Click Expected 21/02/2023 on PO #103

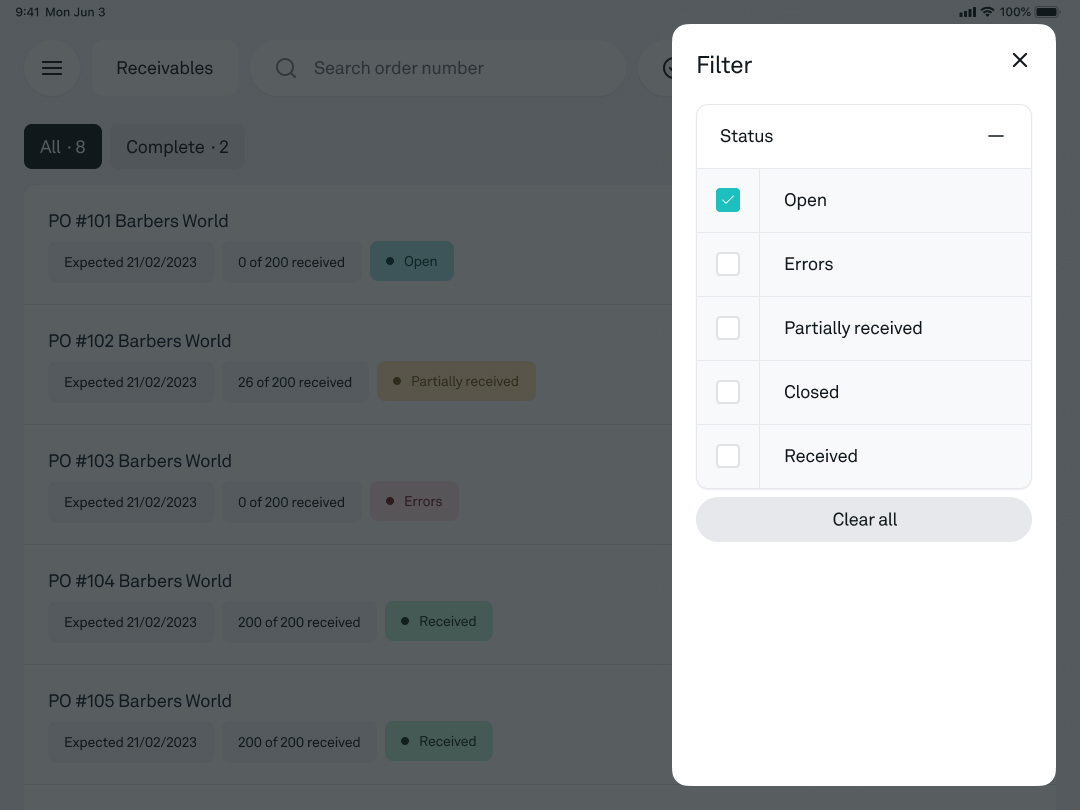131,501
